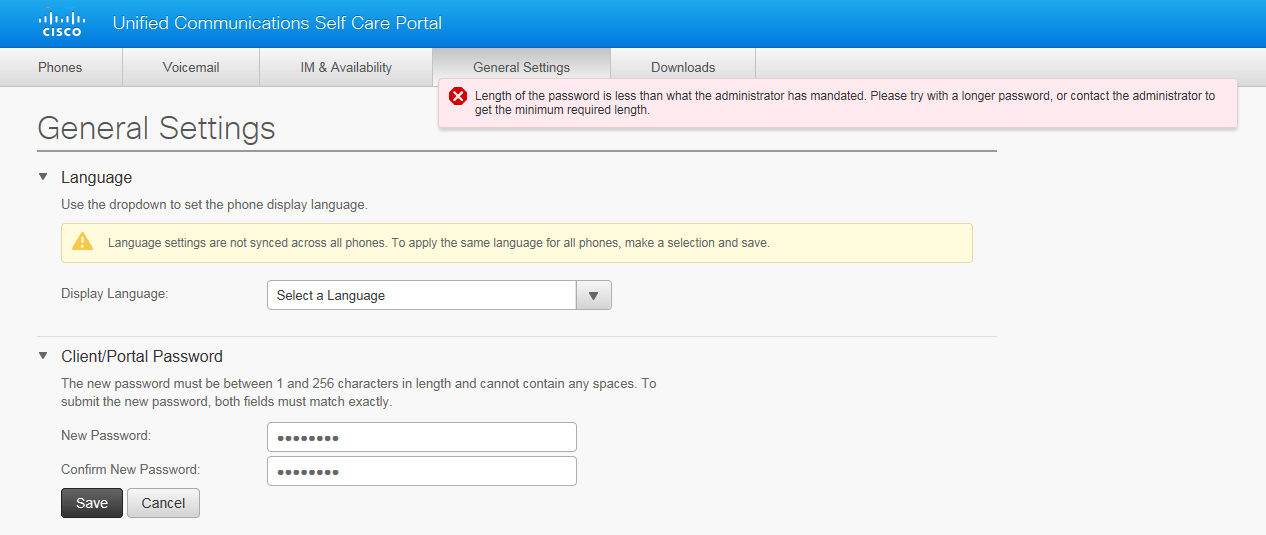
Task: Focus the New Password field
Action: [x=422, y=437]
